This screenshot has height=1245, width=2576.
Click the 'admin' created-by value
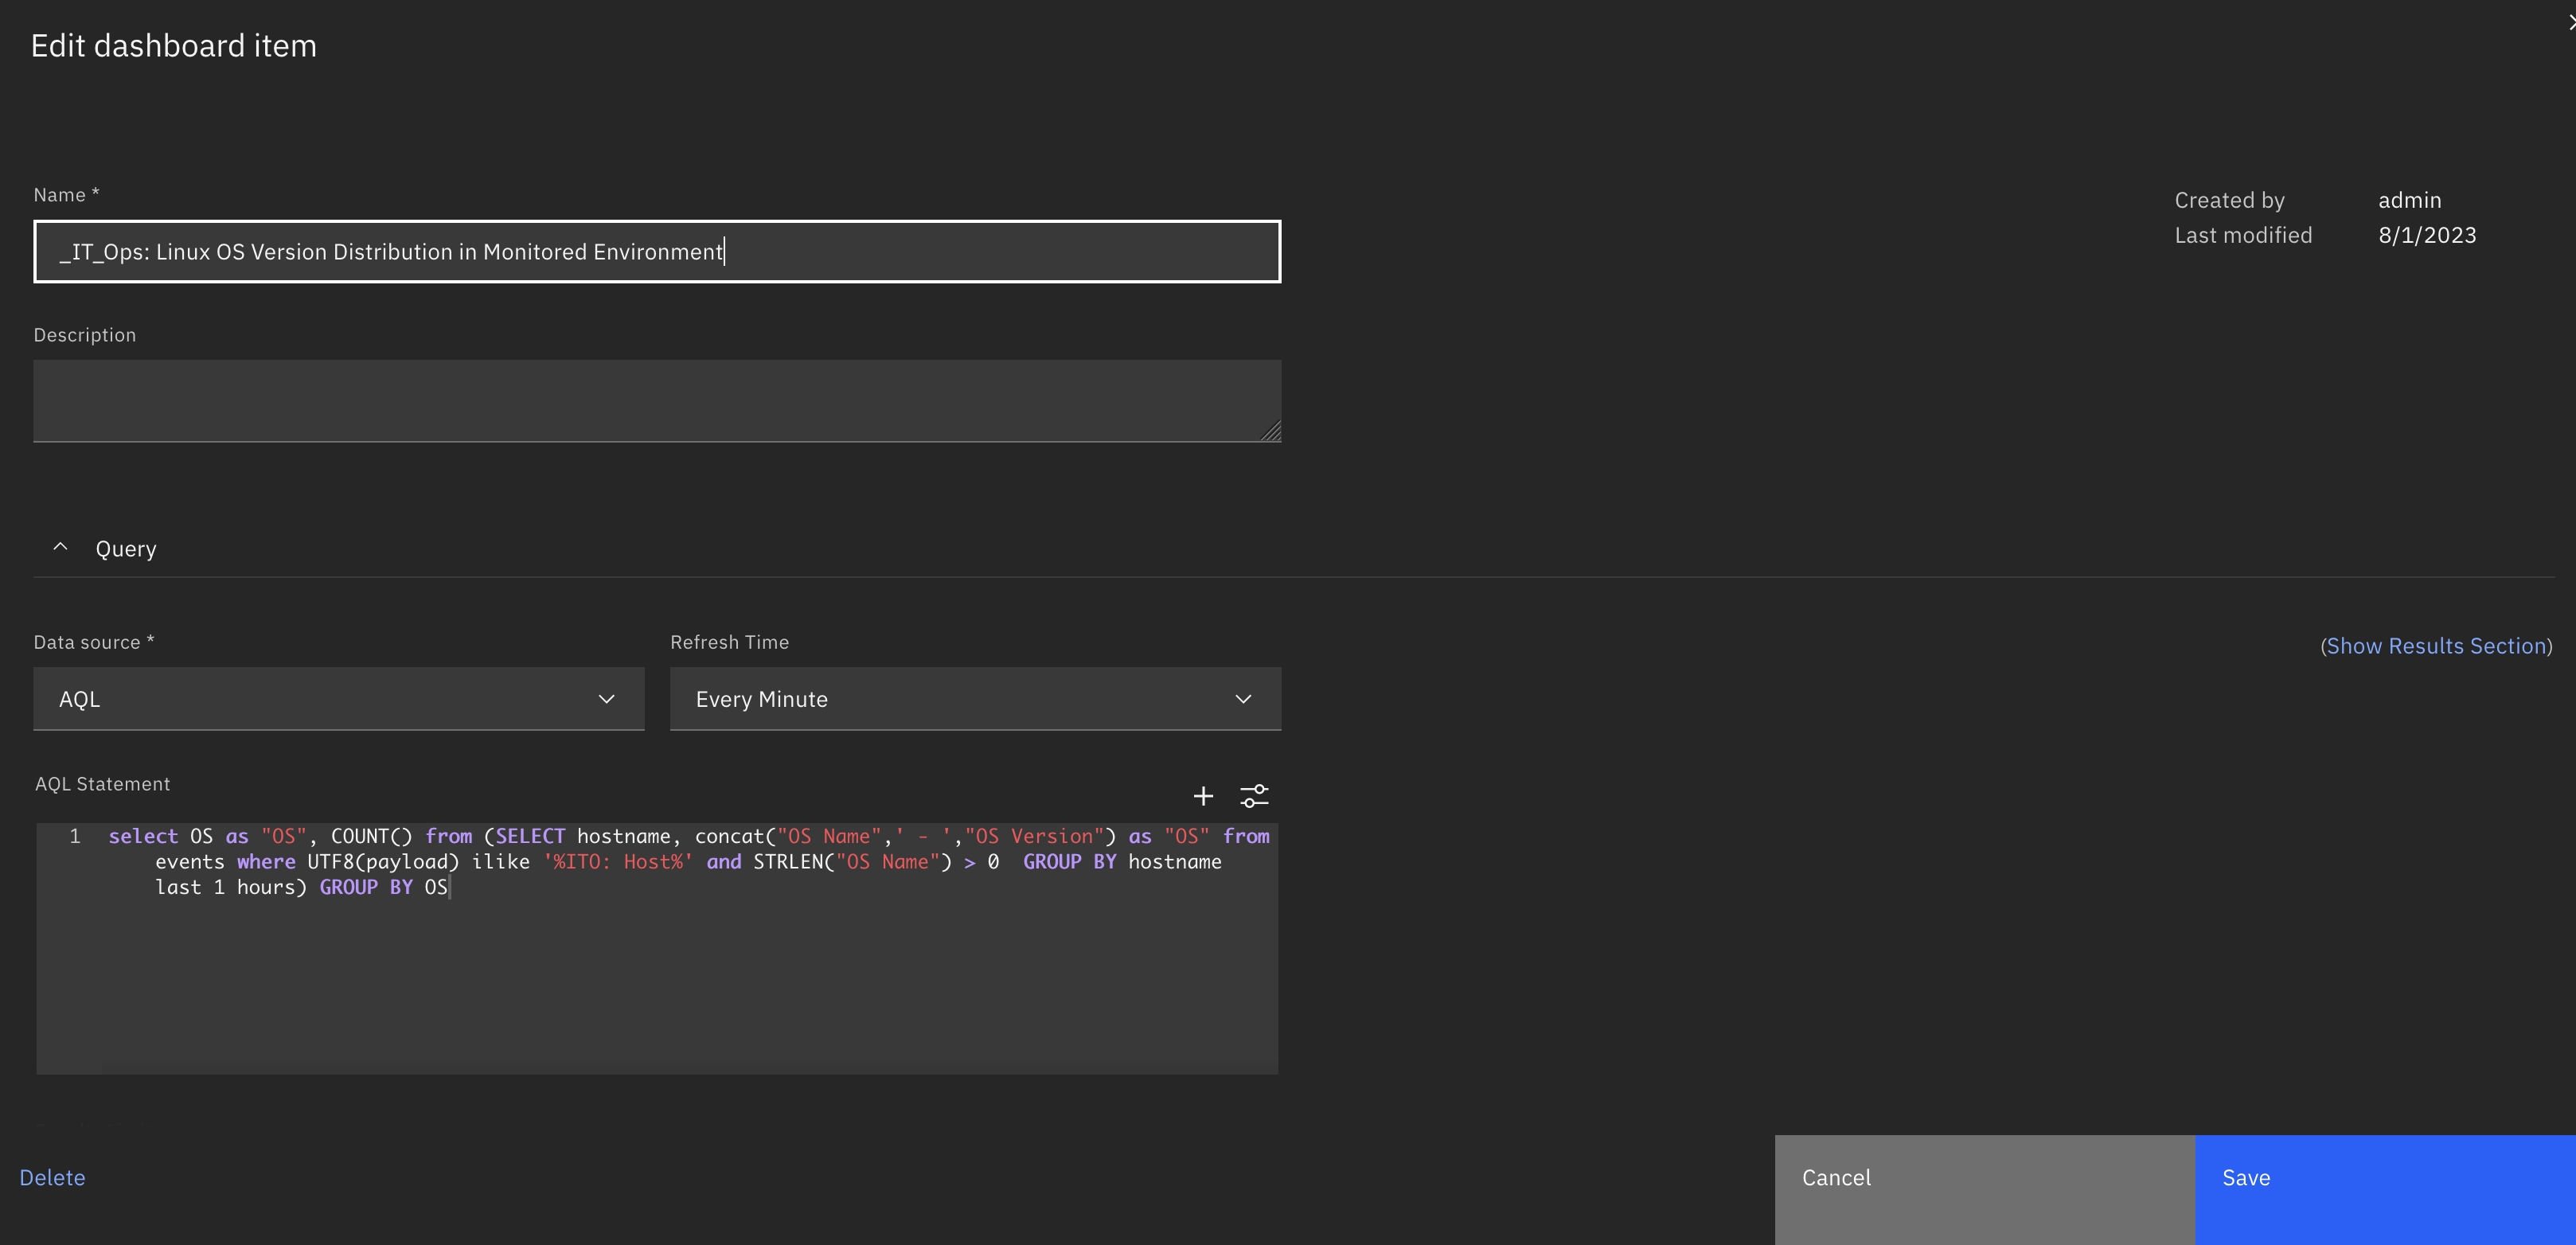pos(2409,200)
